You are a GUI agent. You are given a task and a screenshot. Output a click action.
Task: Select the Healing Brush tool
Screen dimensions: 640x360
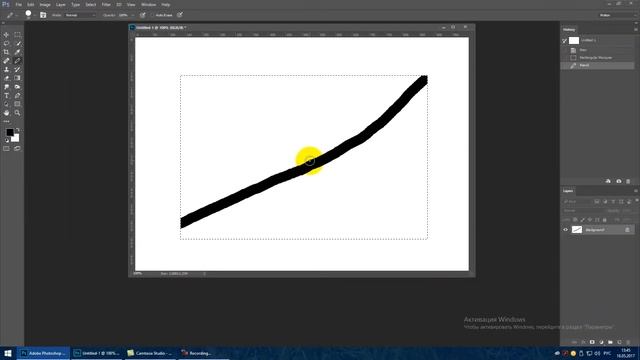pyautogui.click(x=6, y=61)
